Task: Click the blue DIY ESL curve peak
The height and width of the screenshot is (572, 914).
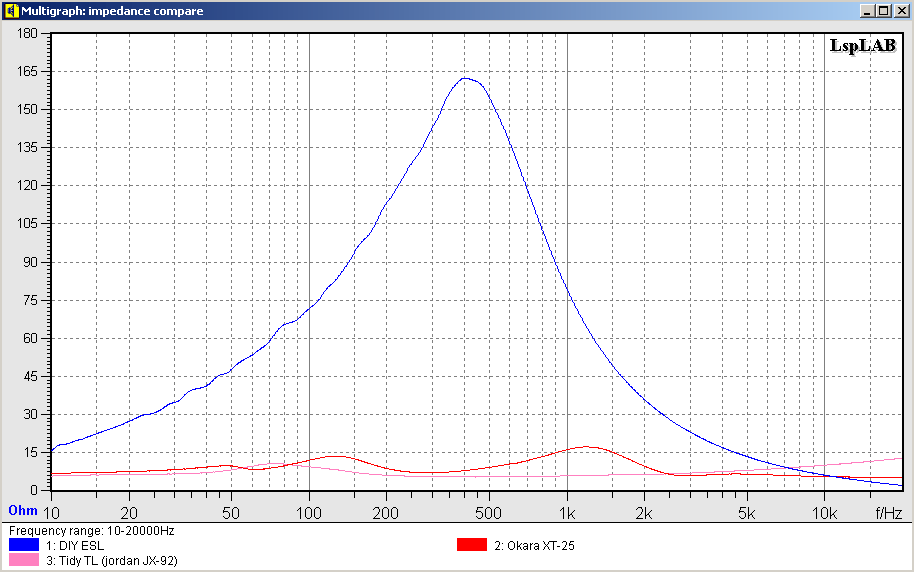Action: [465, 78]
